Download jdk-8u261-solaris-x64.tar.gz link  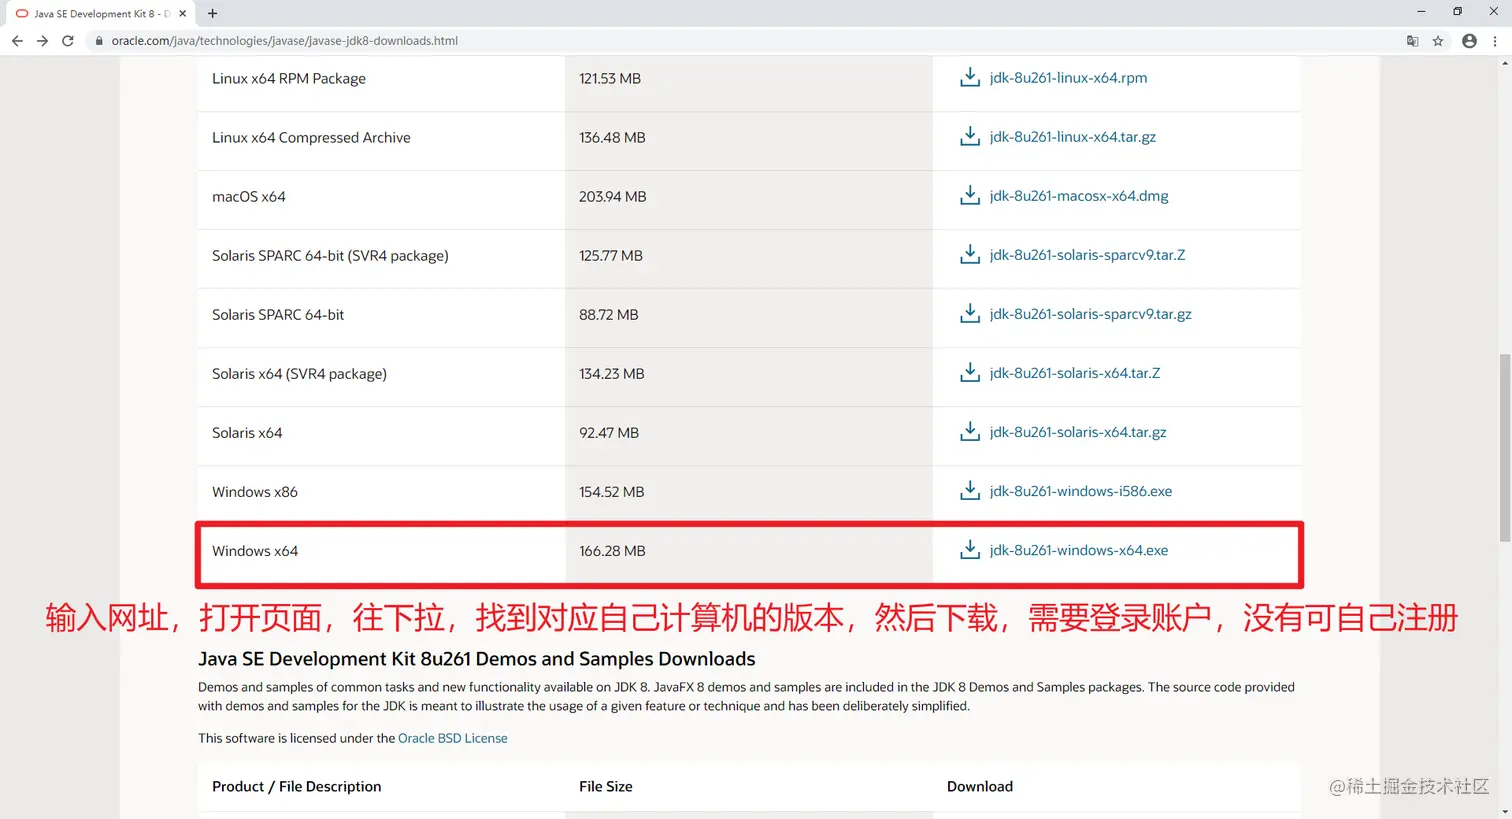tap(1078, 432)
